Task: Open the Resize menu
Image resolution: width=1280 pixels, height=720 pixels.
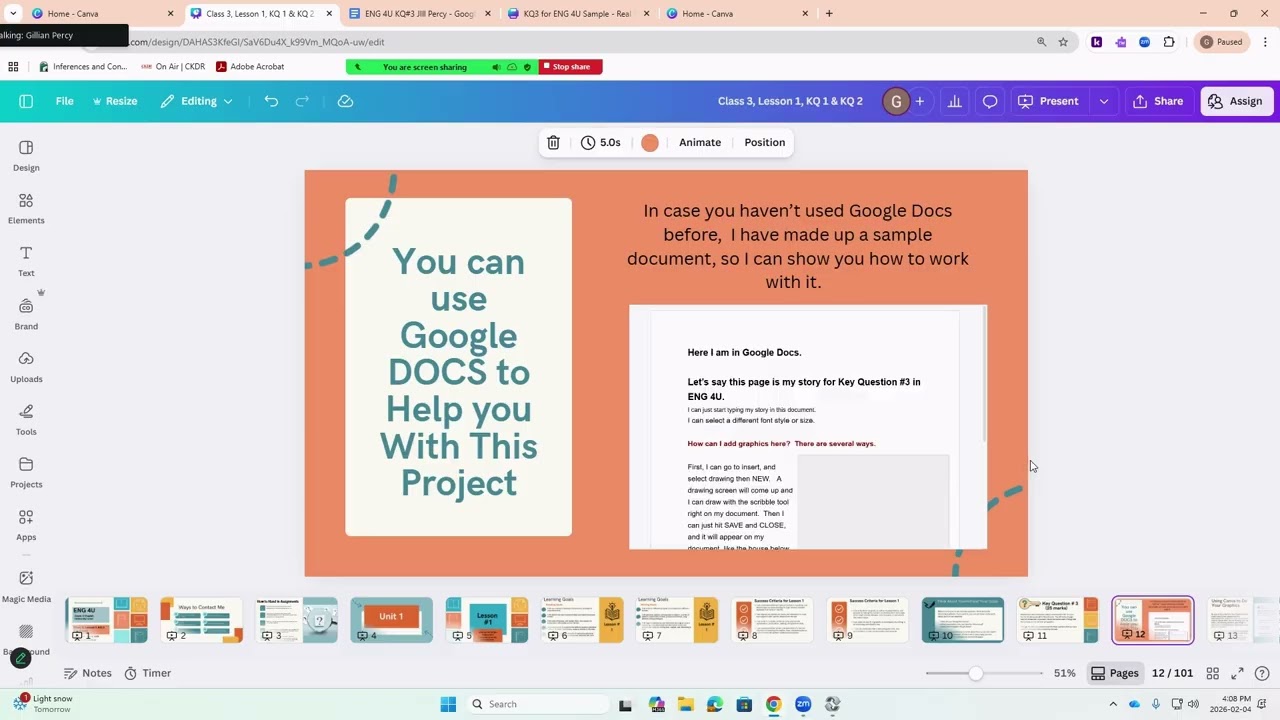Action: [x=115, y=101]
